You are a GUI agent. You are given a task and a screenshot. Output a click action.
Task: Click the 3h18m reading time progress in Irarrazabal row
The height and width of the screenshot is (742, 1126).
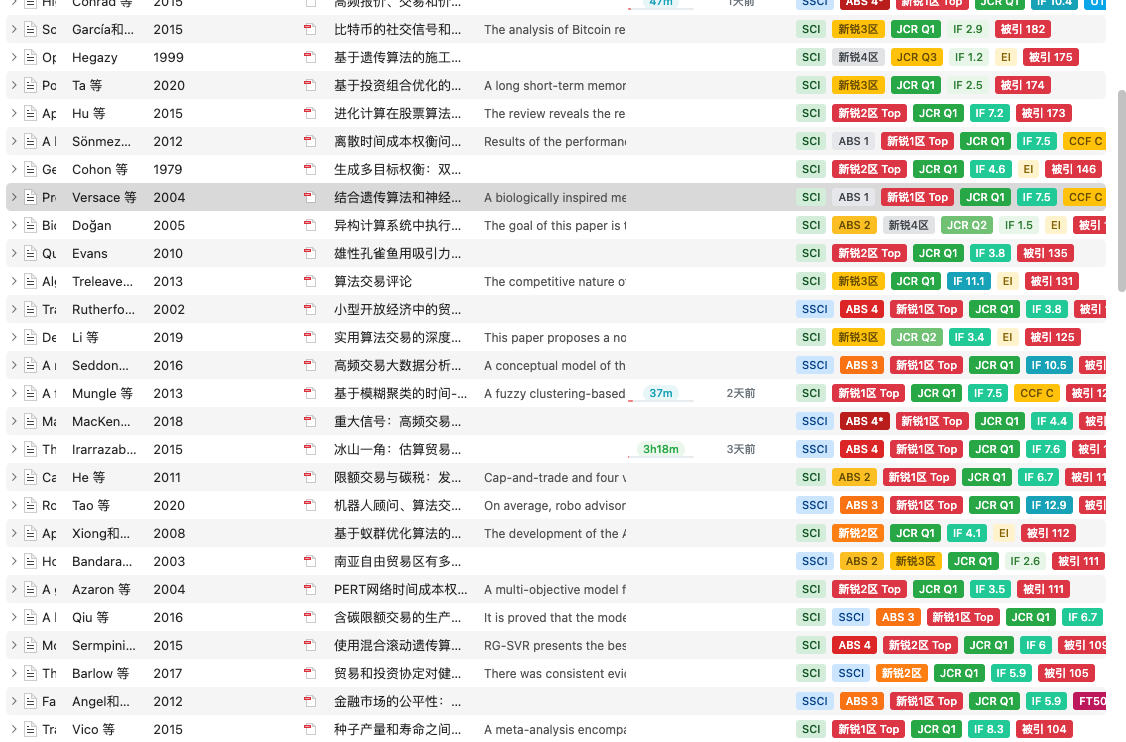pyautogui.click(x=661, y=450)
